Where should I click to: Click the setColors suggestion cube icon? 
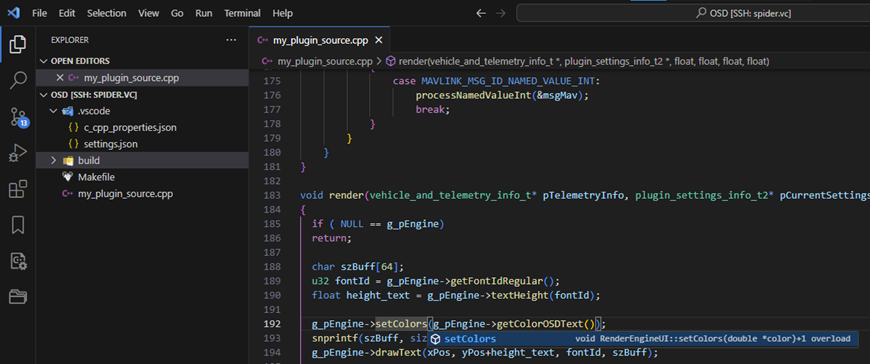pyautogui.click(x=436, y=339)
